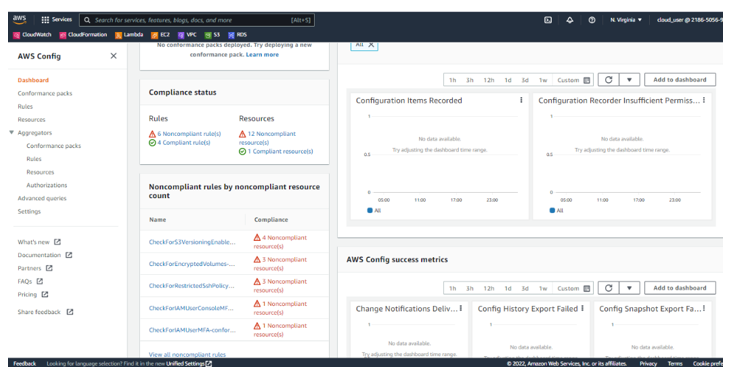
Task: Open the Services grid menu
Action: click(56, 20)
